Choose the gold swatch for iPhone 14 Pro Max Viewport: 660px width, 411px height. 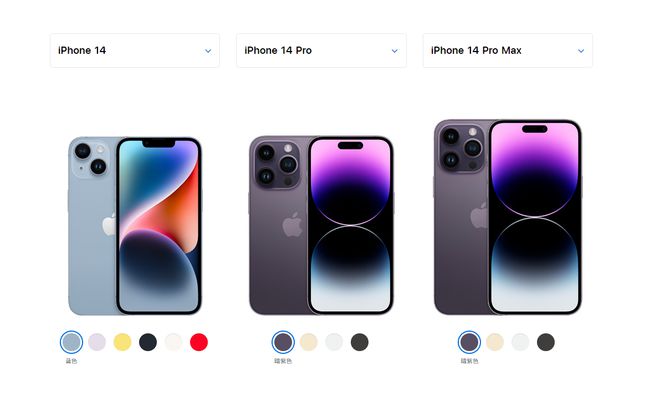pyautogui.click(x=495, y=342)
